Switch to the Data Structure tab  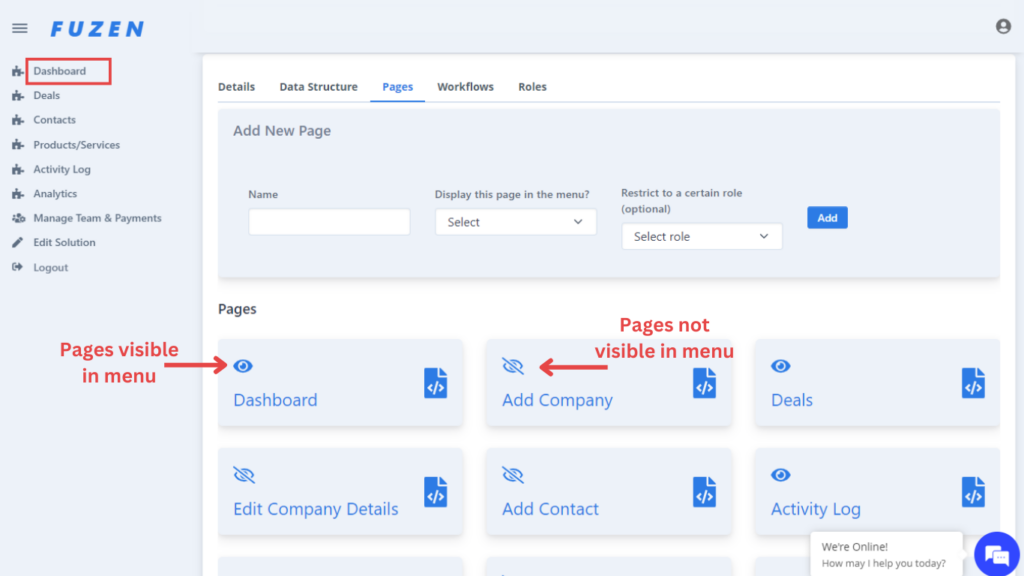tap(319, 87)
